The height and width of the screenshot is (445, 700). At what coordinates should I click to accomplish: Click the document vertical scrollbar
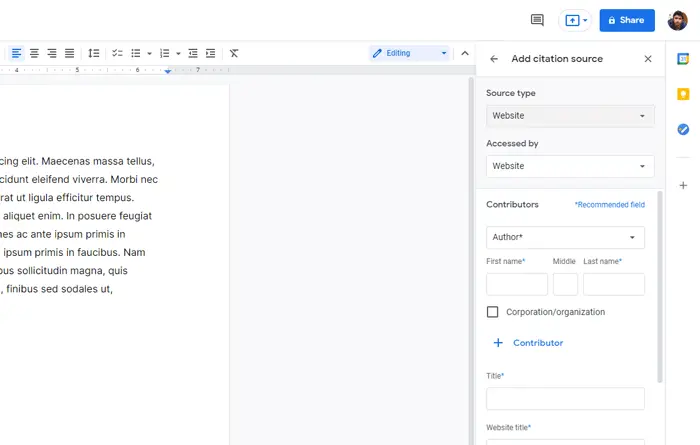(471, 261)
